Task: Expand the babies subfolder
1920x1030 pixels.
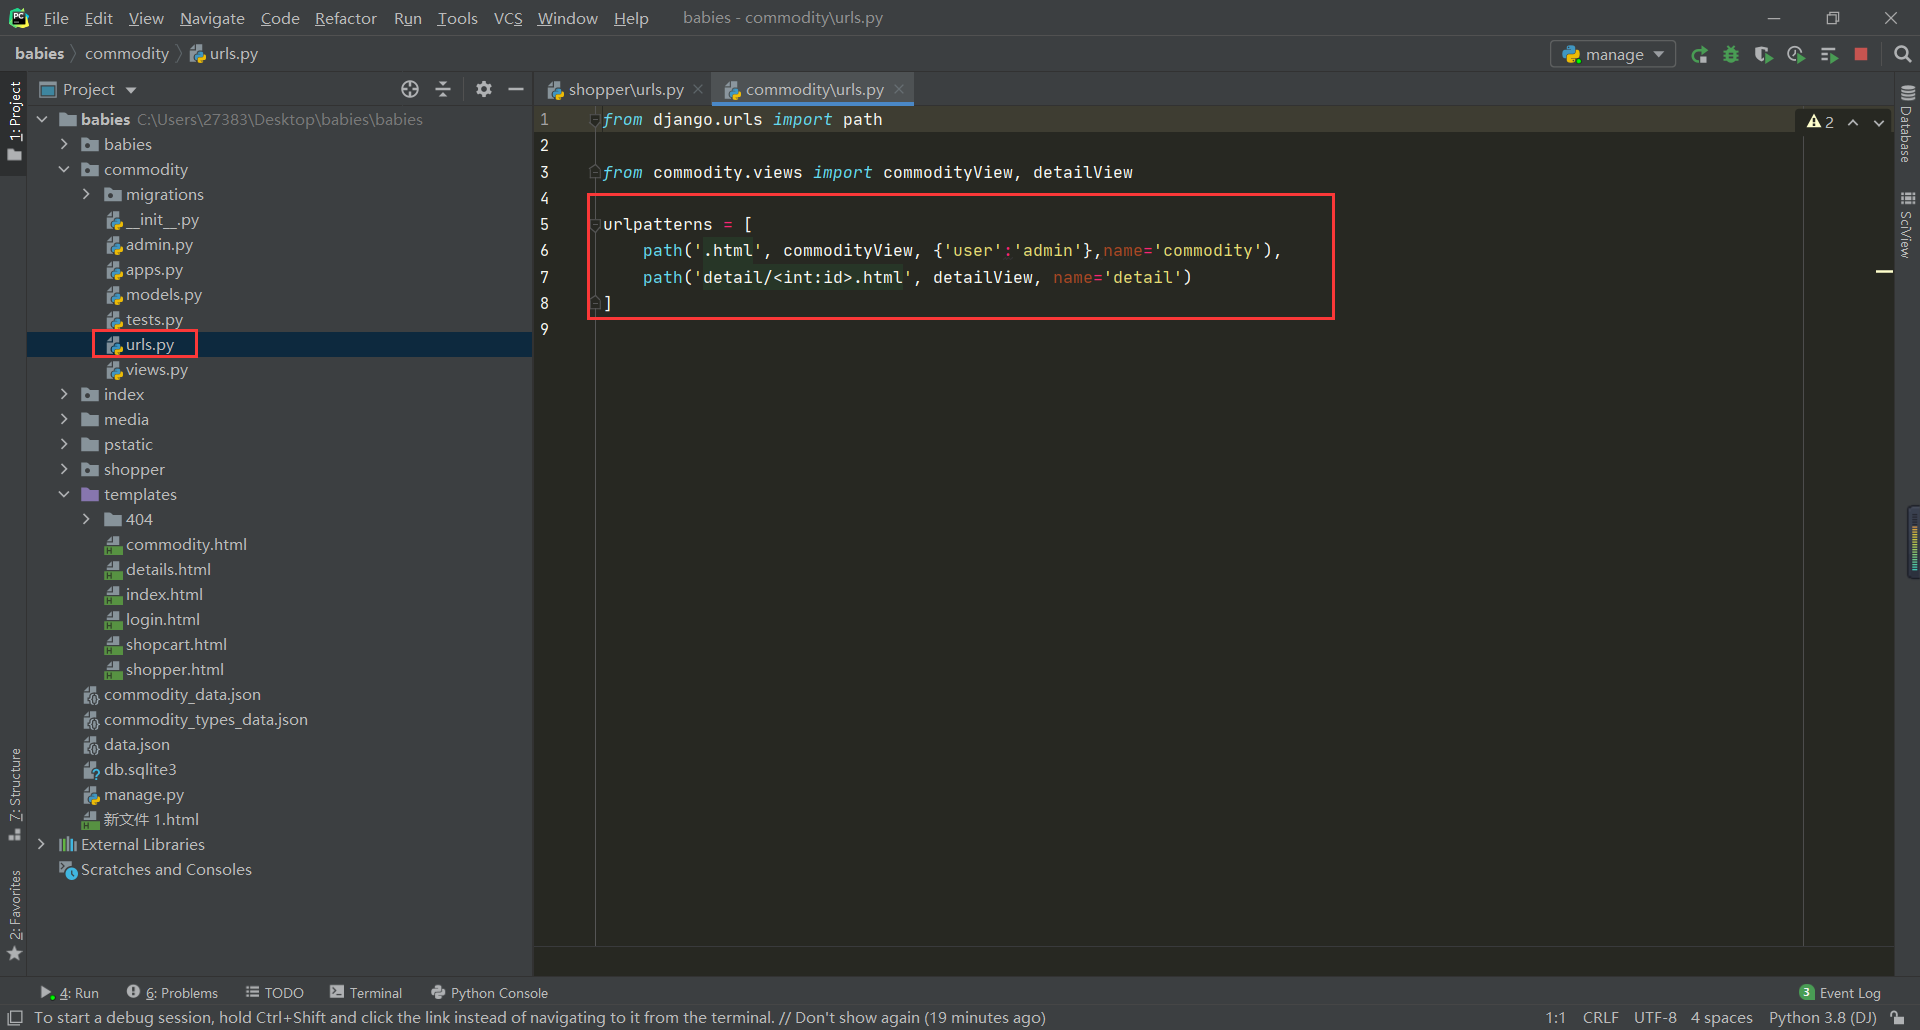Action: [64, 144]
